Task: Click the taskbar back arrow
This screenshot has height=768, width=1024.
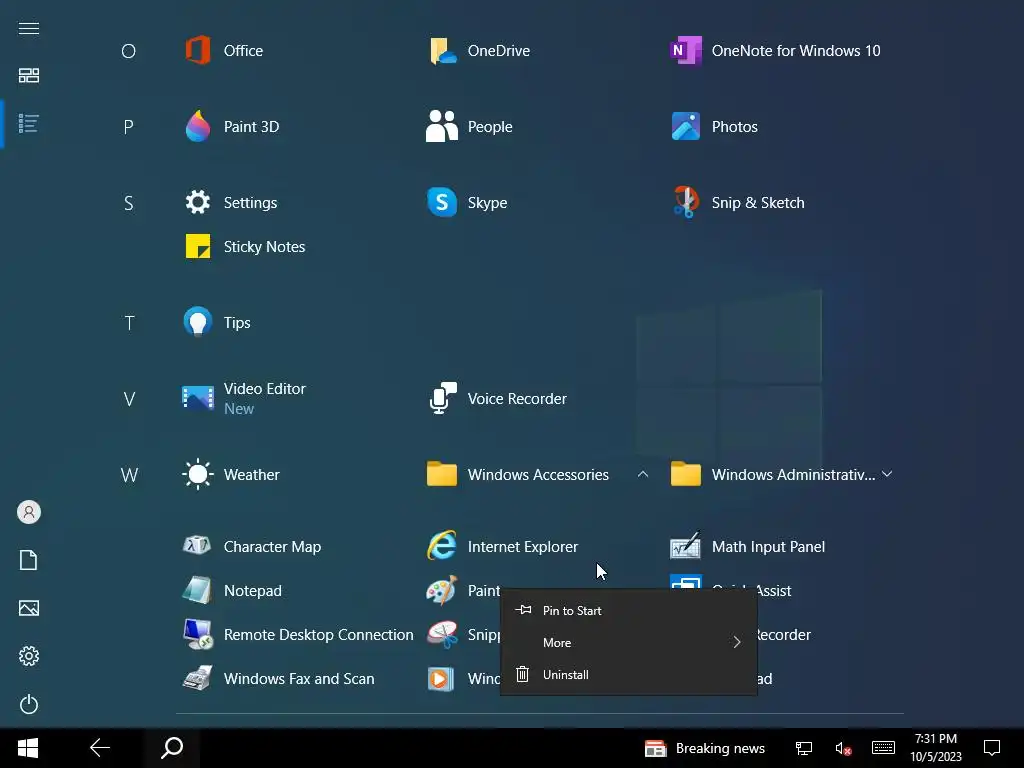Action: 99,748
